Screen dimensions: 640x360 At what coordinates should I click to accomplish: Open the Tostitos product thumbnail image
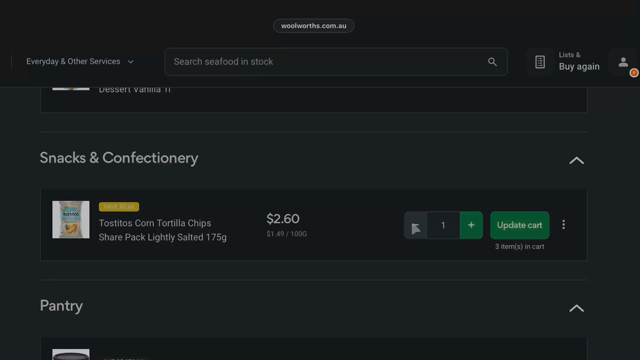coord(71,220)
